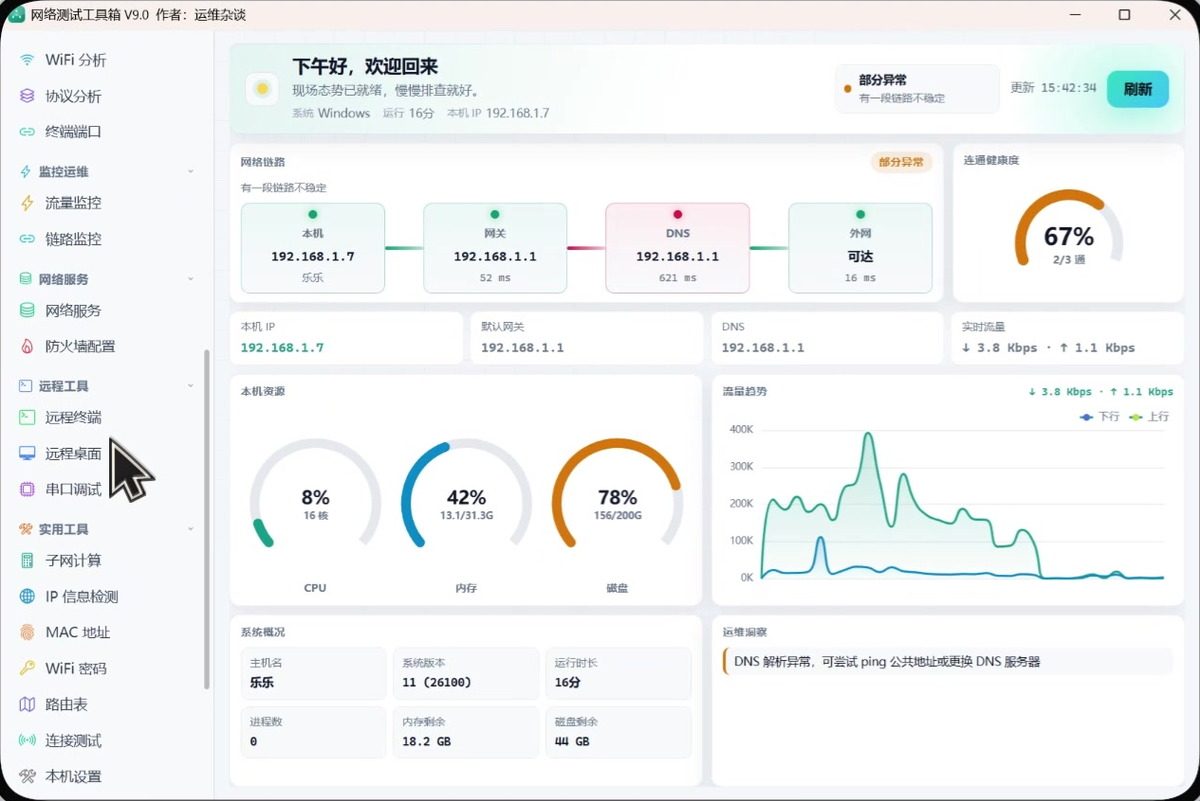Click the 刷新 refresh button
The width and height of the screenshot is (1200, 801).
(x=1138, y=89)
